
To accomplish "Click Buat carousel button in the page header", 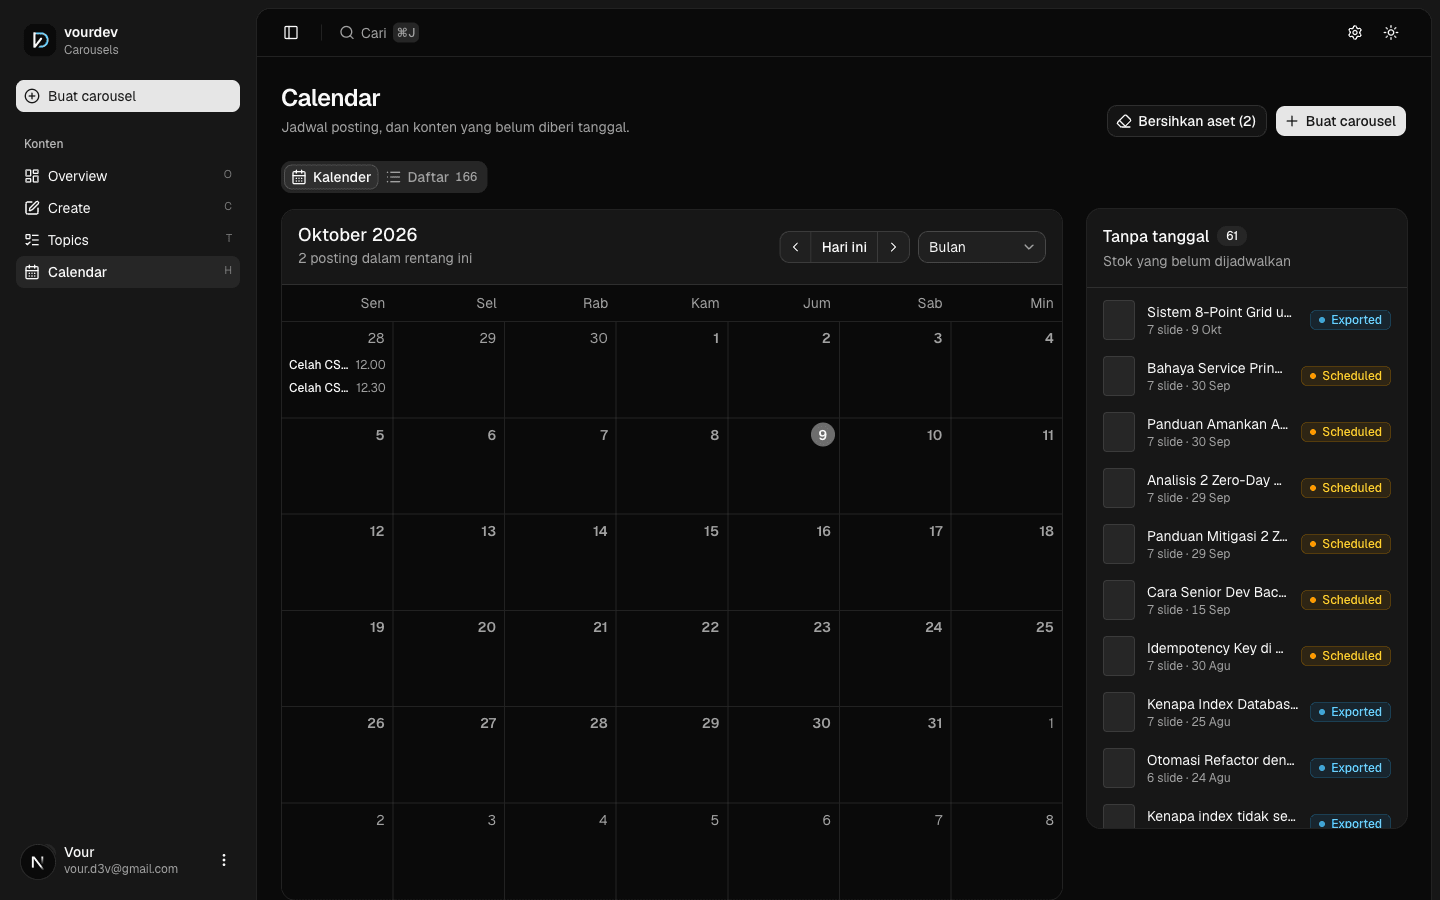I will point(1341,121).
